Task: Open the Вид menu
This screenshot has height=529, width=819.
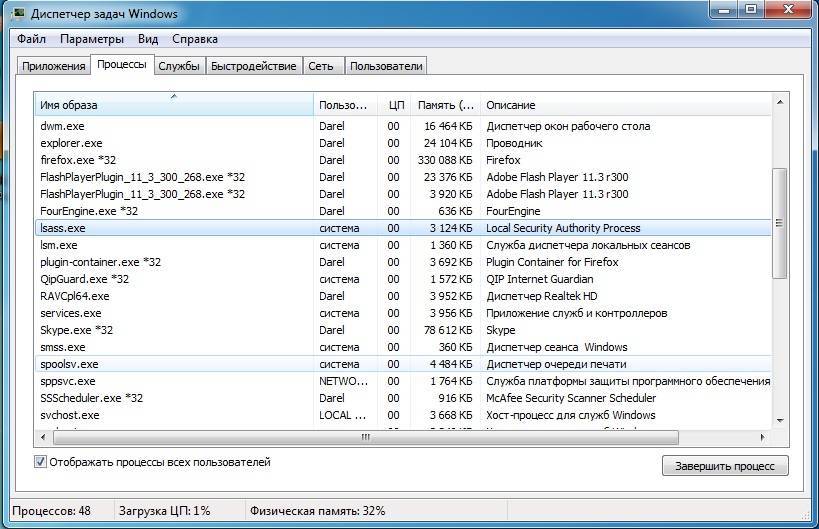Action: tap(148, 39)
